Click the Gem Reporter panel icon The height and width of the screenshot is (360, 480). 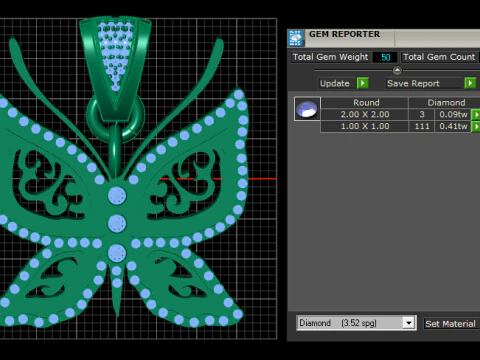[x=296, y=38]
